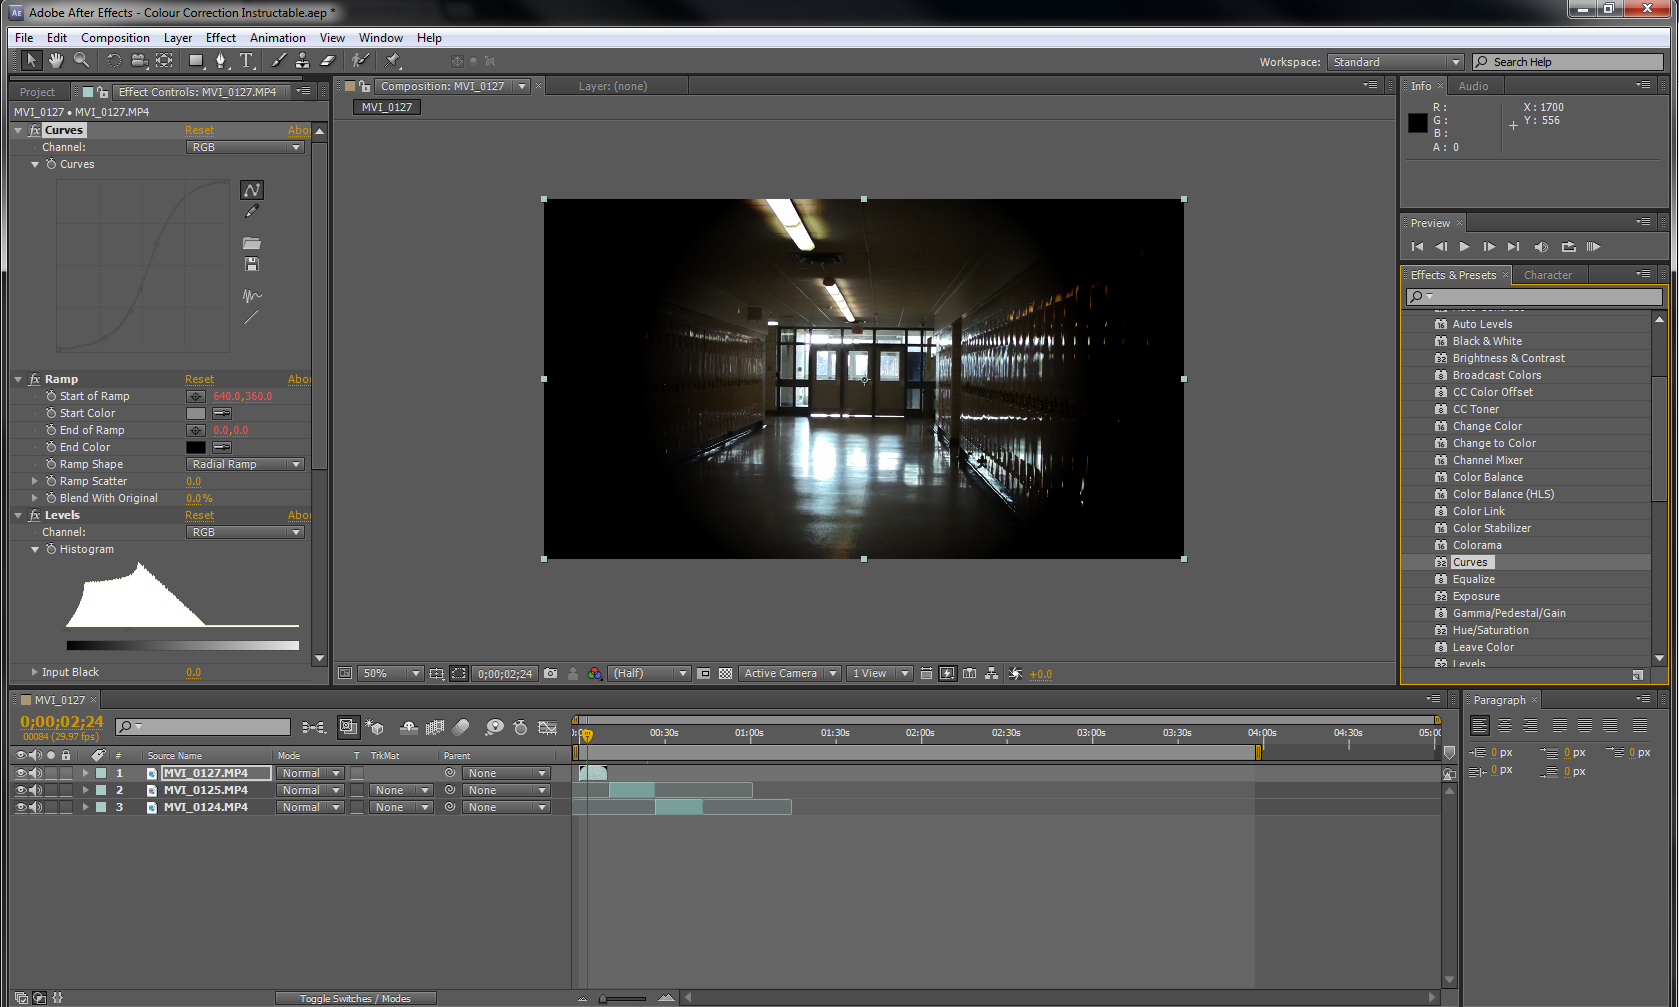The width and height of the screenshot is (1679, 1007).
Task: Switch to the Project tab
Action: point(38,92)
